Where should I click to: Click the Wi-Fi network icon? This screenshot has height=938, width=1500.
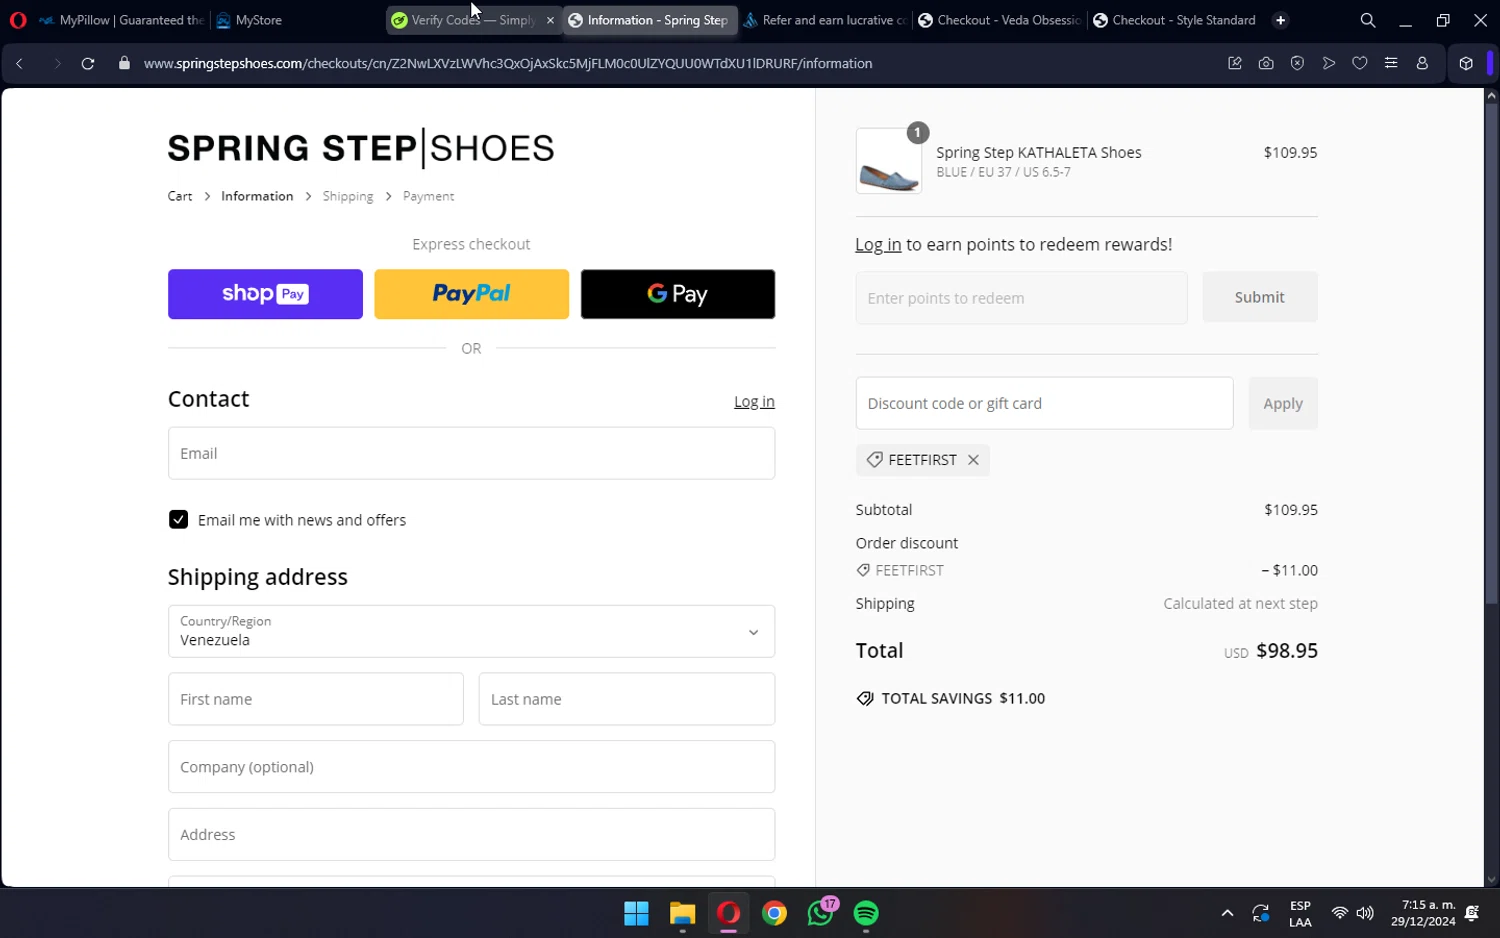click(1339, 913)
